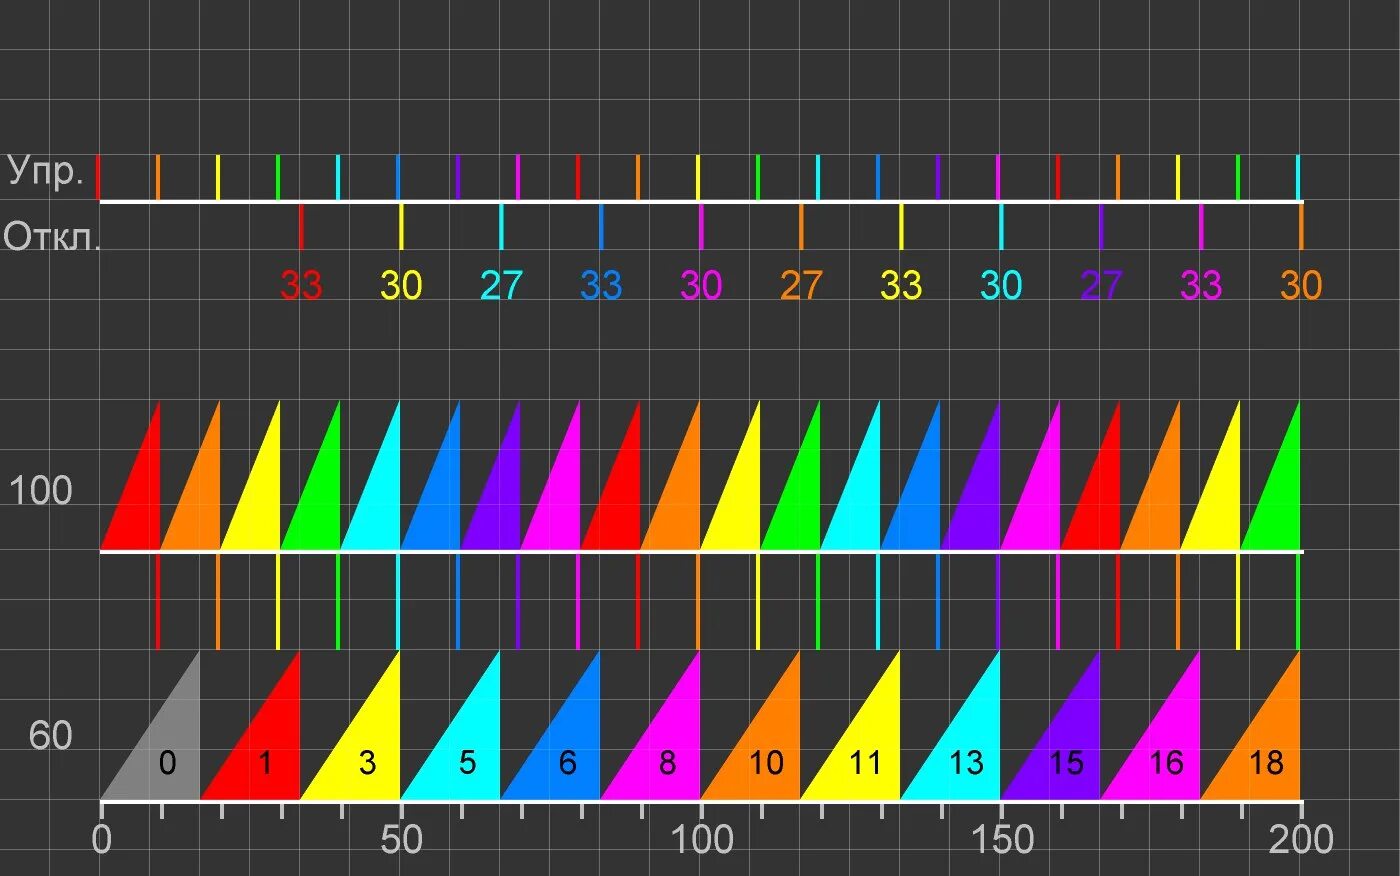The width and height of the screenshot is (1400, 876).
Task: Click the '100' label on the bottom axis
Action: [x=701, y=839]
